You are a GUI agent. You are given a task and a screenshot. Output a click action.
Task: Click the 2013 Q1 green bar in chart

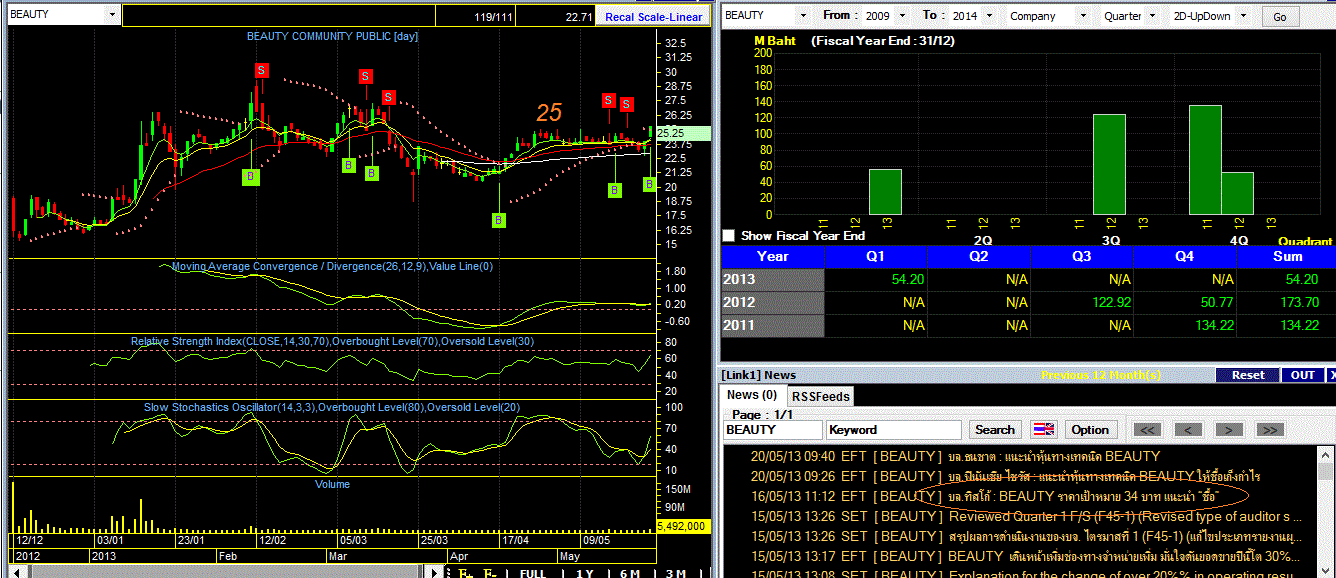[x=885, y=192]
